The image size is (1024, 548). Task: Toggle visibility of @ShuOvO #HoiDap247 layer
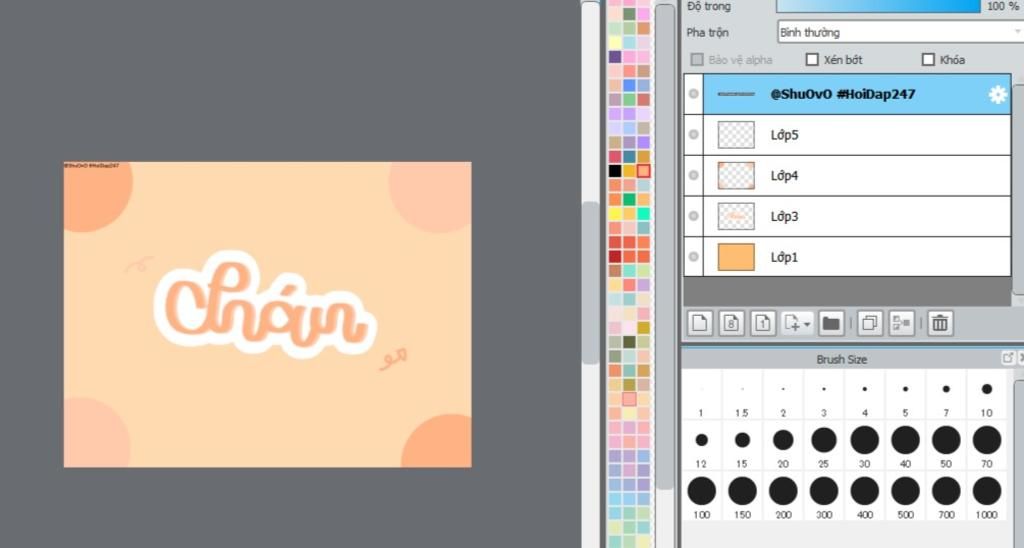[694, 94]
